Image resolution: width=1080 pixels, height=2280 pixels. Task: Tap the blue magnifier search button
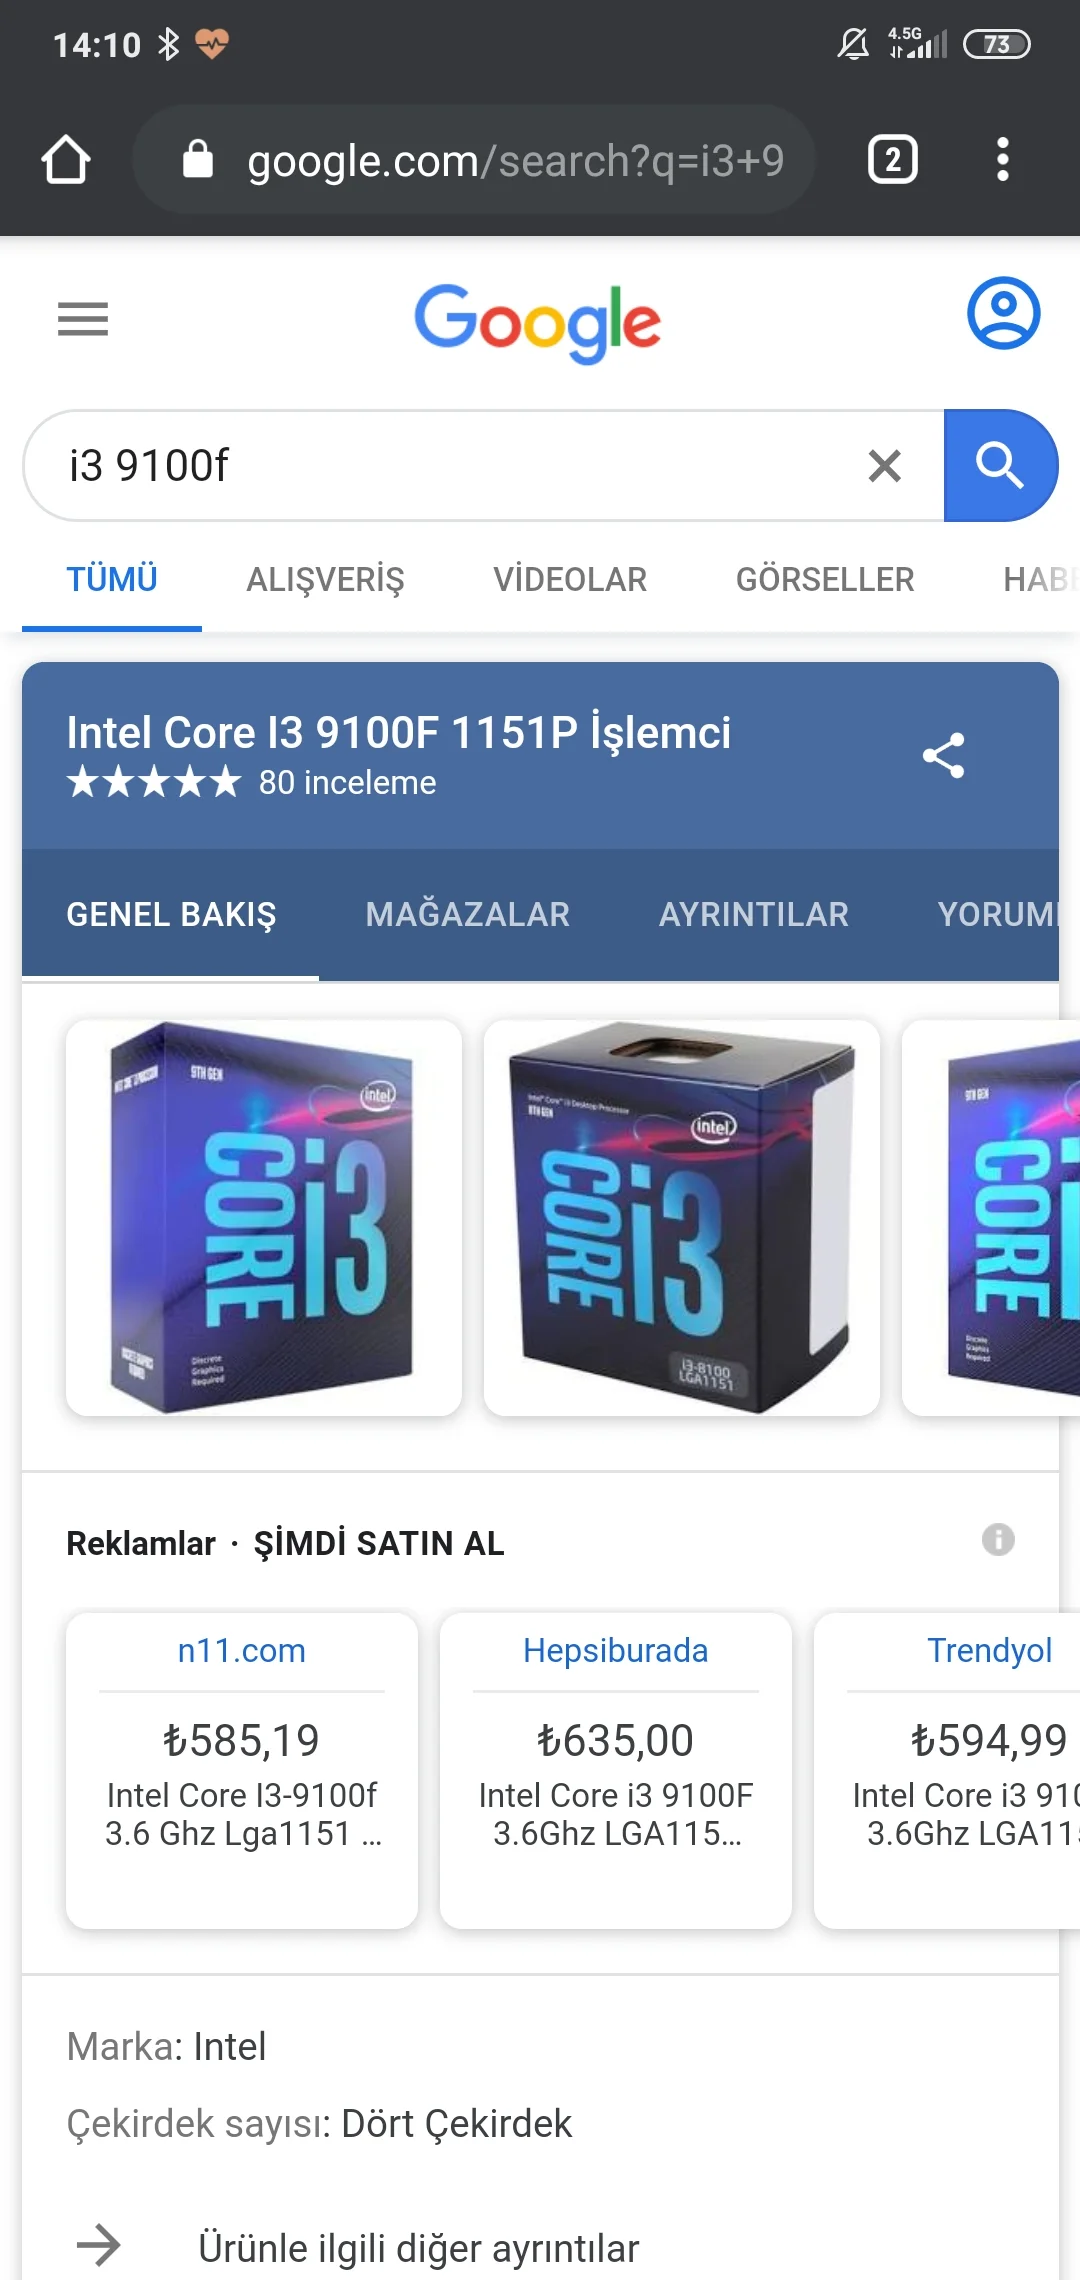pos(1000,466)
